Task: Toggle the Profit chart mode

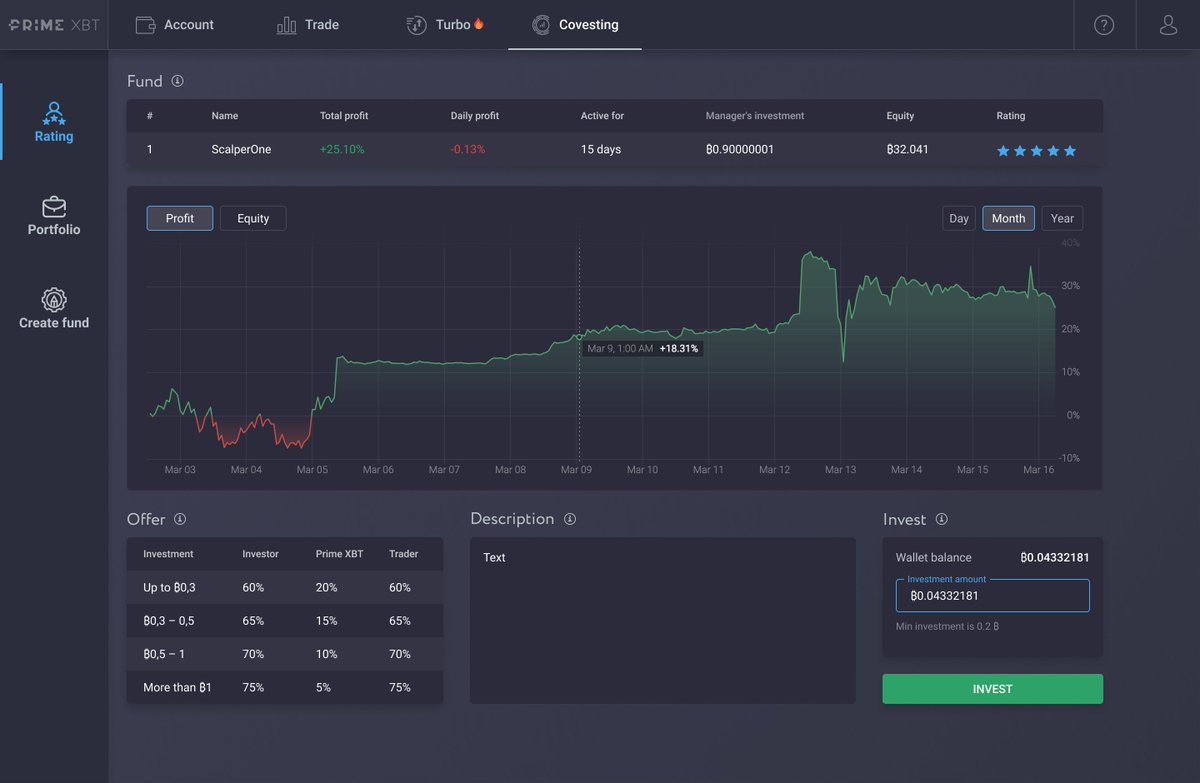Action: (179, 217)
